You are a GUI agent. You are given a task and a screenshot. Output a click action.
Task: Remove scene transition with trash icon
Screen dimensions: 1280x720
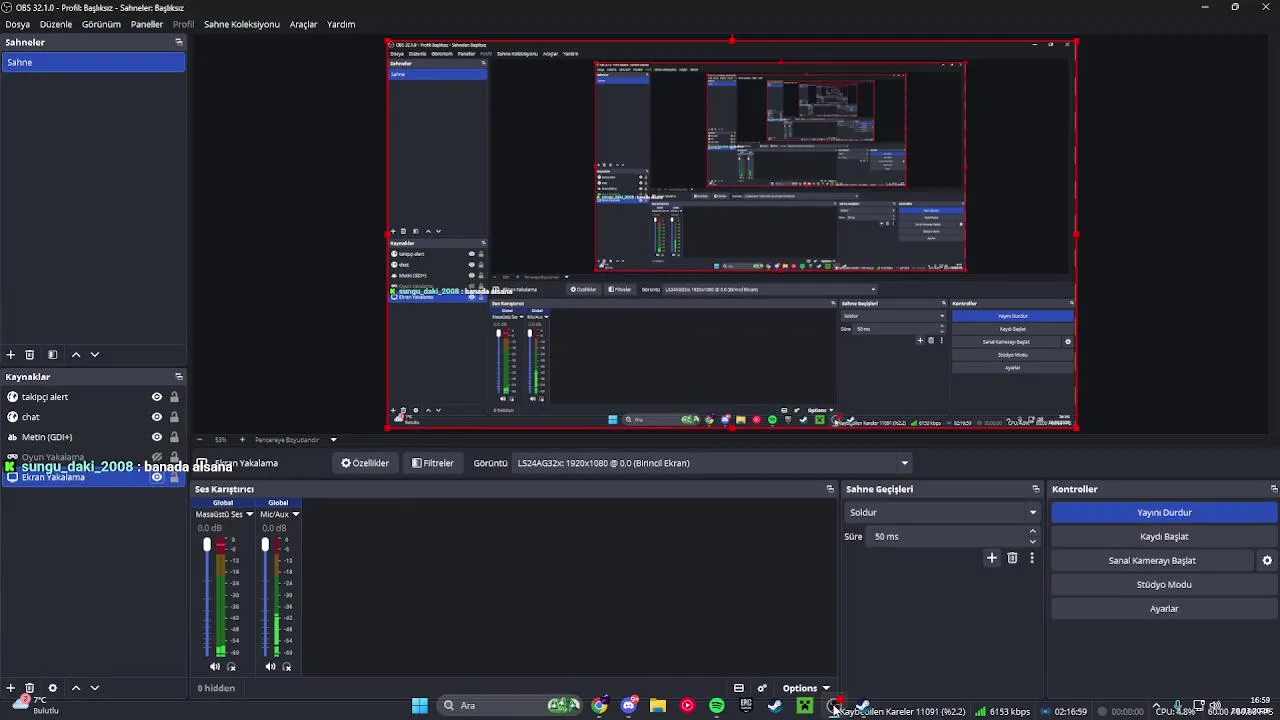[x=1012, y=558]
